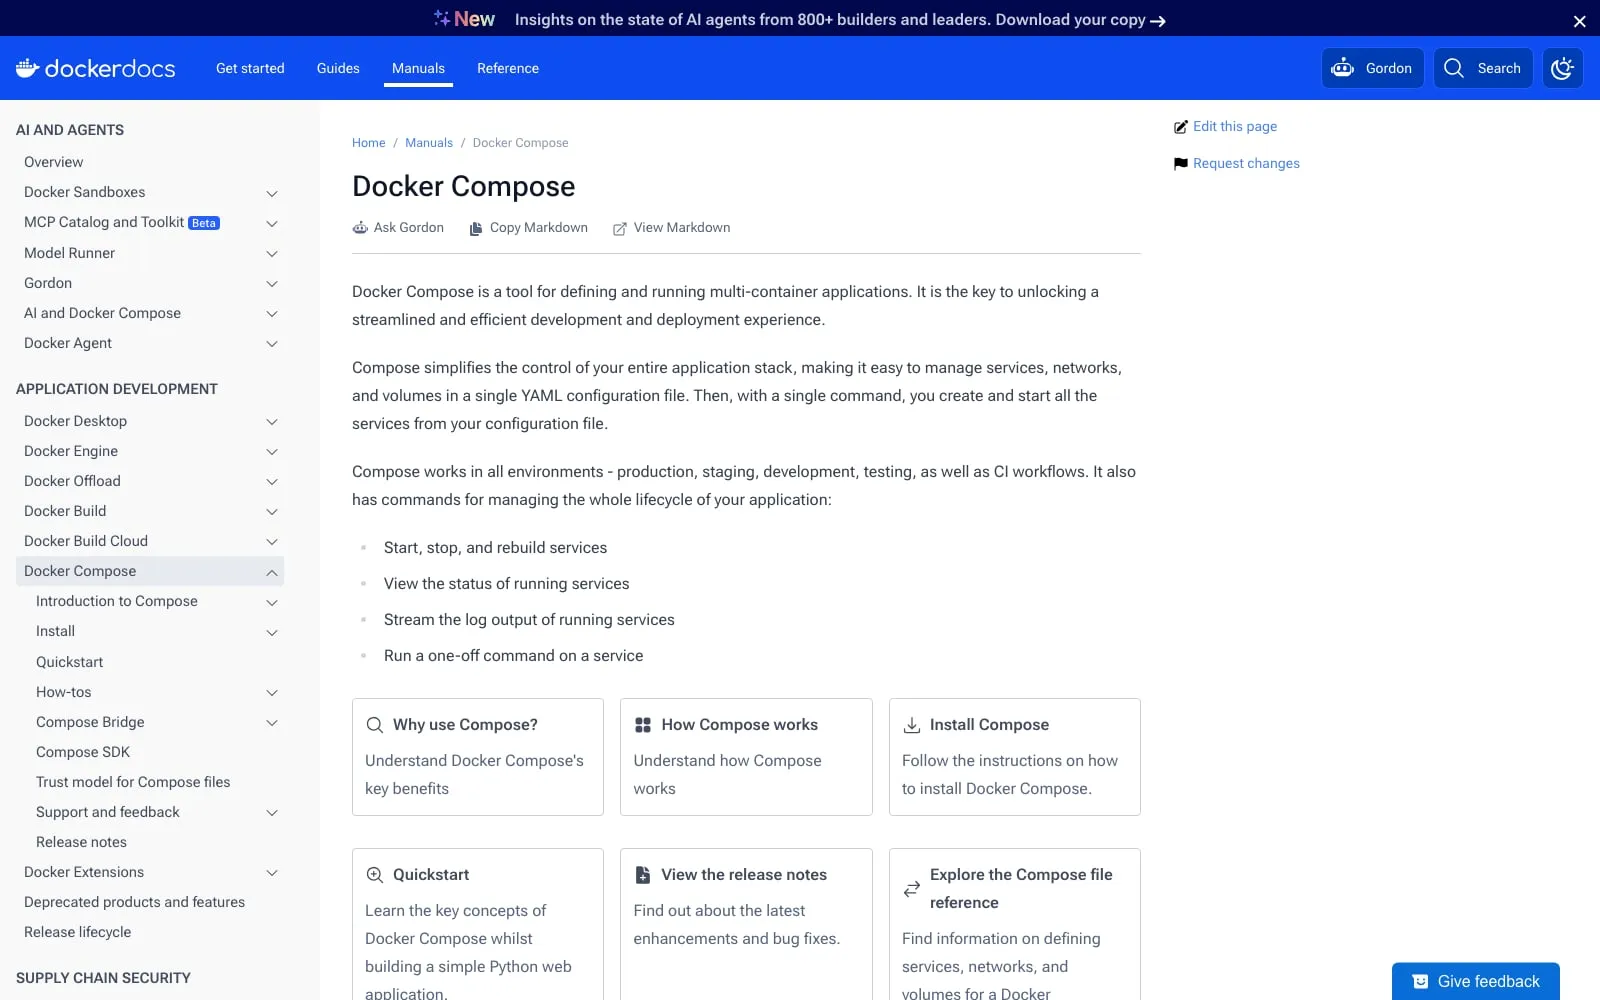This screenshot has width=1600, height=1000.
Task: Click the release notes document icon
Action: point(643,875)
